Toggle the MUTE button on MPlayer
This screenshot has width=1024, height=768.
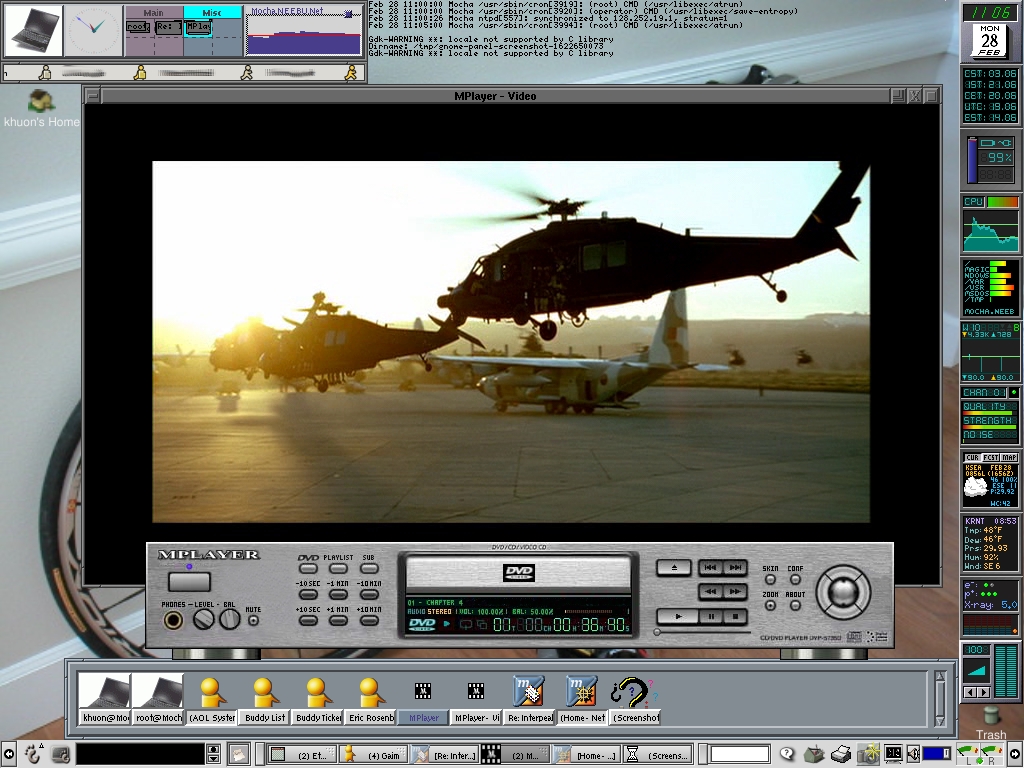point(253,620)
